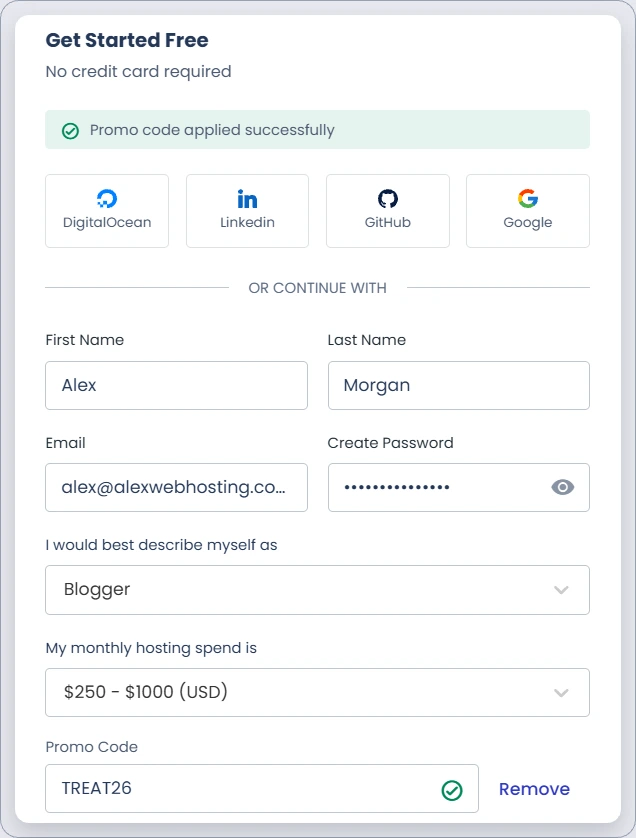Click into the Email input field
Screen dimensions: 636x838
176,487
